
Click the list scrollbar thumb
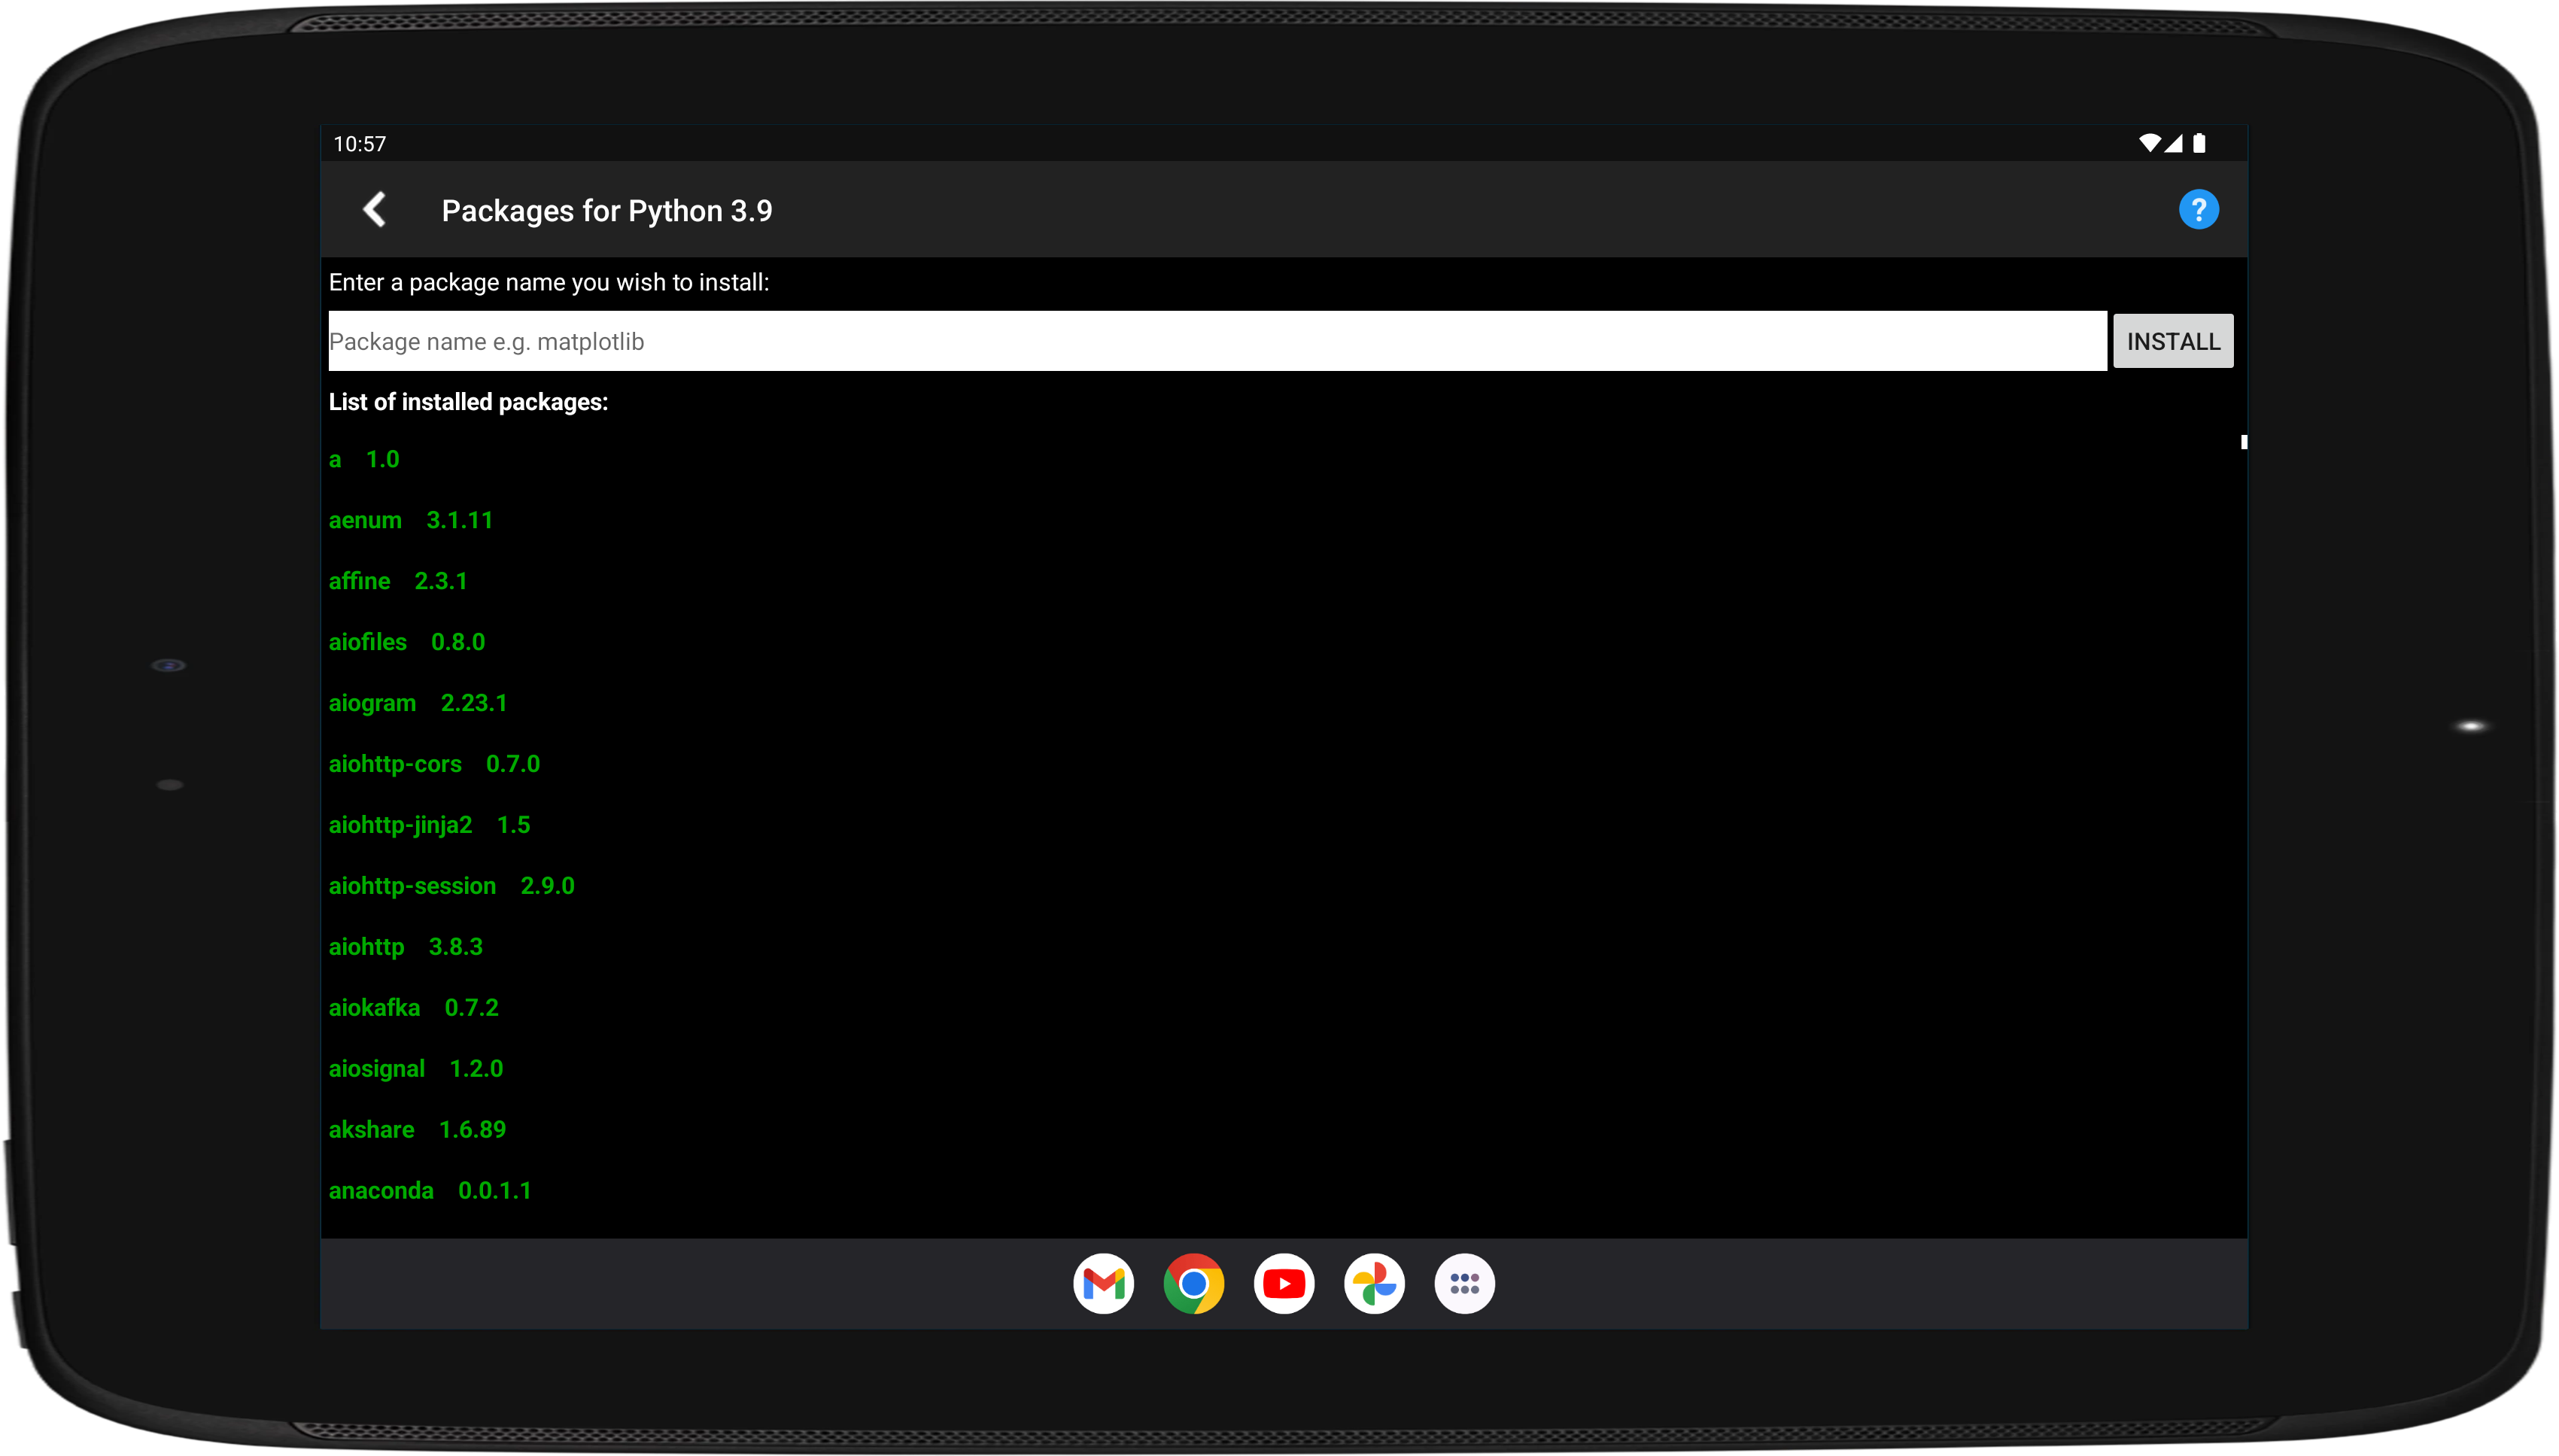click(2243, 442)
